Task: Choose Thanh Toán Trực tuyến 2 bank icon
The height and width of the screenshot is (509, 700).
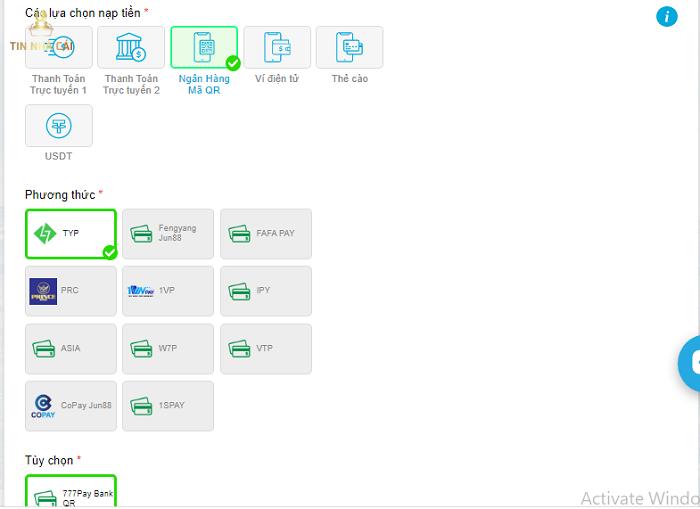Action: point(131,47)
